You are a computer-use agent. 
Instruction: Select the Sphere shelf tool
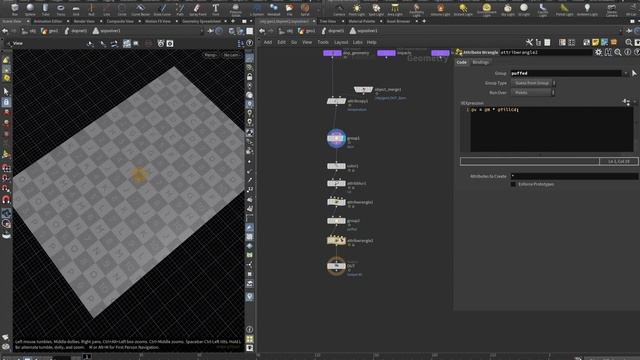pyautogui.click(x=30, y=9)
